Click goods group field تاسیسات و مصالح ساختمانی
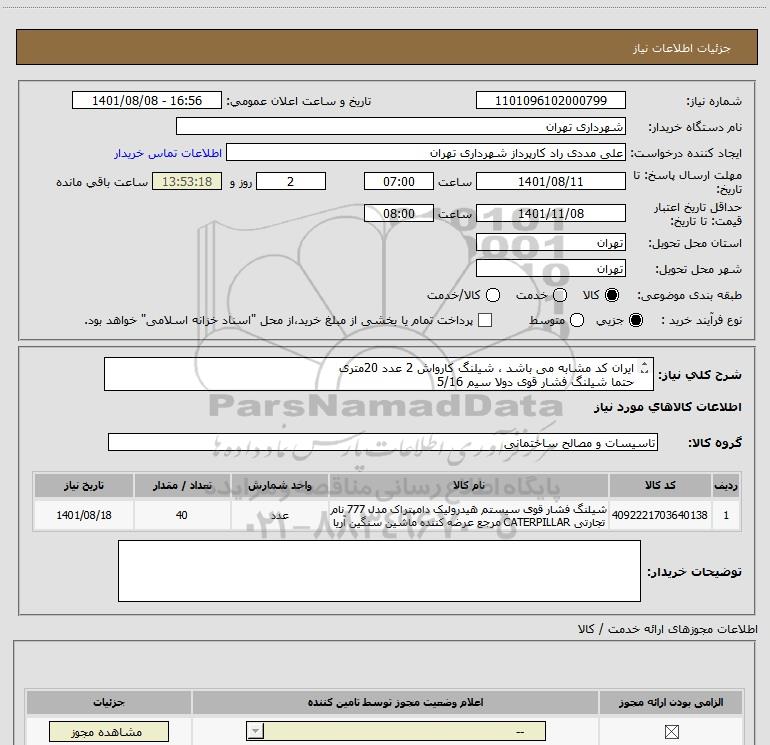The width and height of the screenshot is (770, 745). tap(383, 442)
